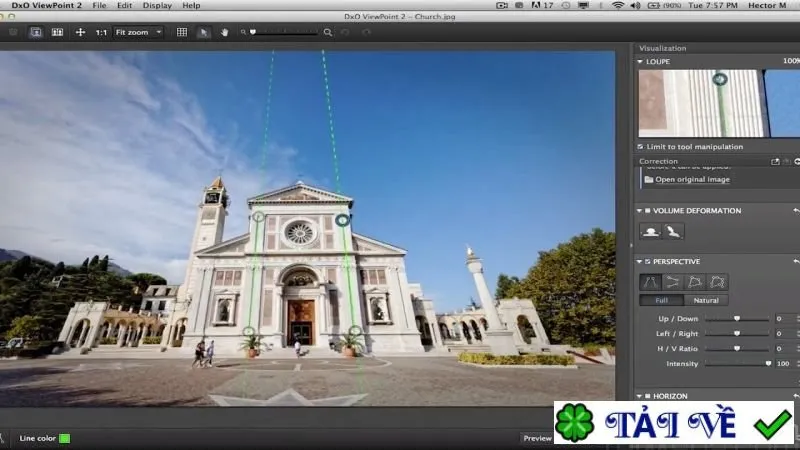
Task: Switch to side-by-side compare view
Action: (x=57, y=32)
